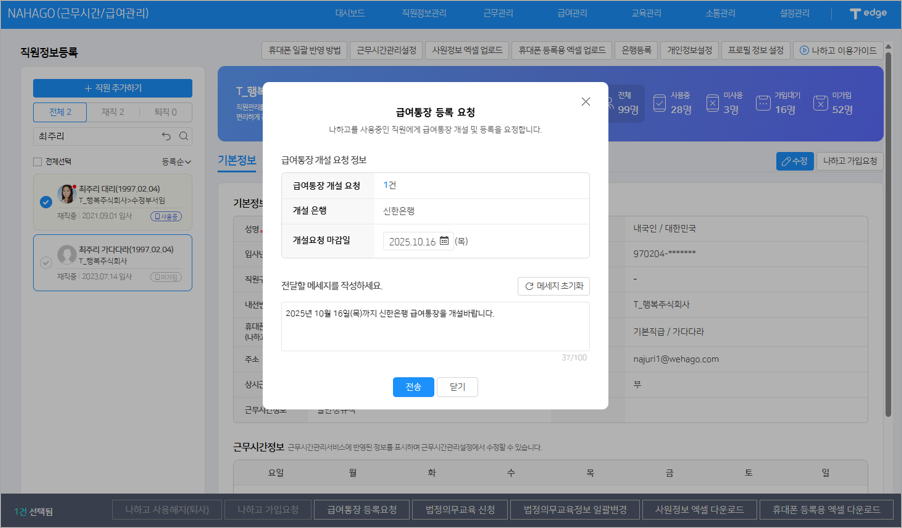902x528 pixels.
Task: Open 교육관리 menu
Action: 647,13
